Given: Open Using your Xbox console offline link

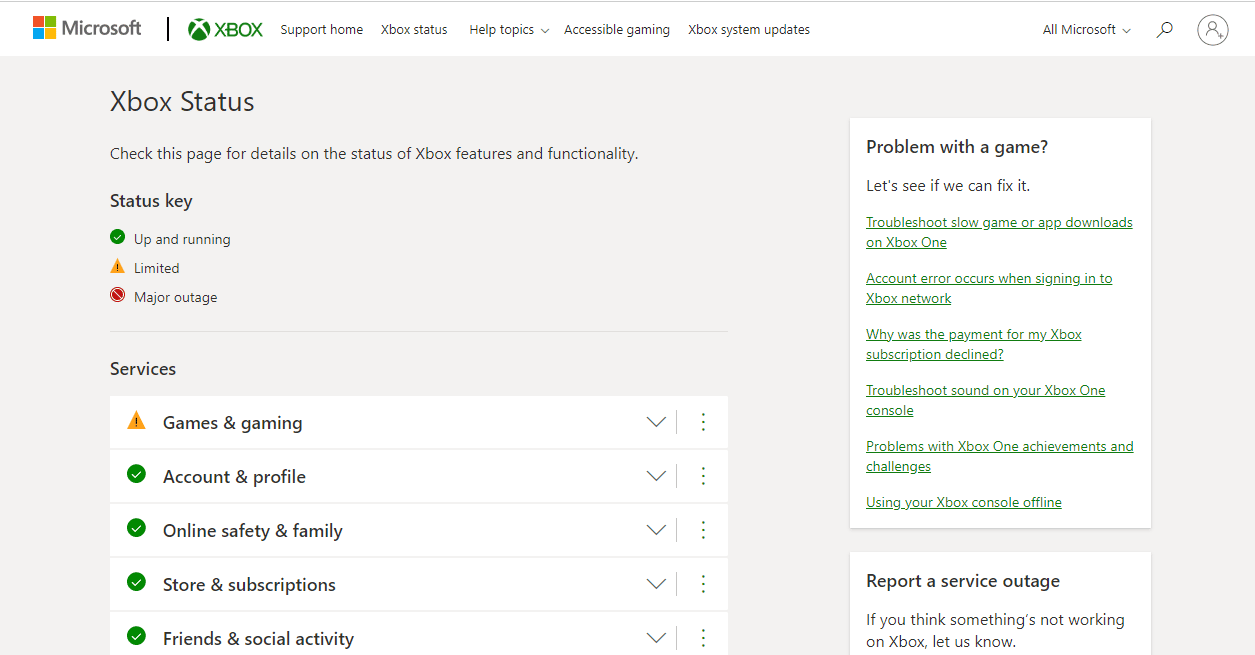Looking at the screenshot, I should coord(963,502).
